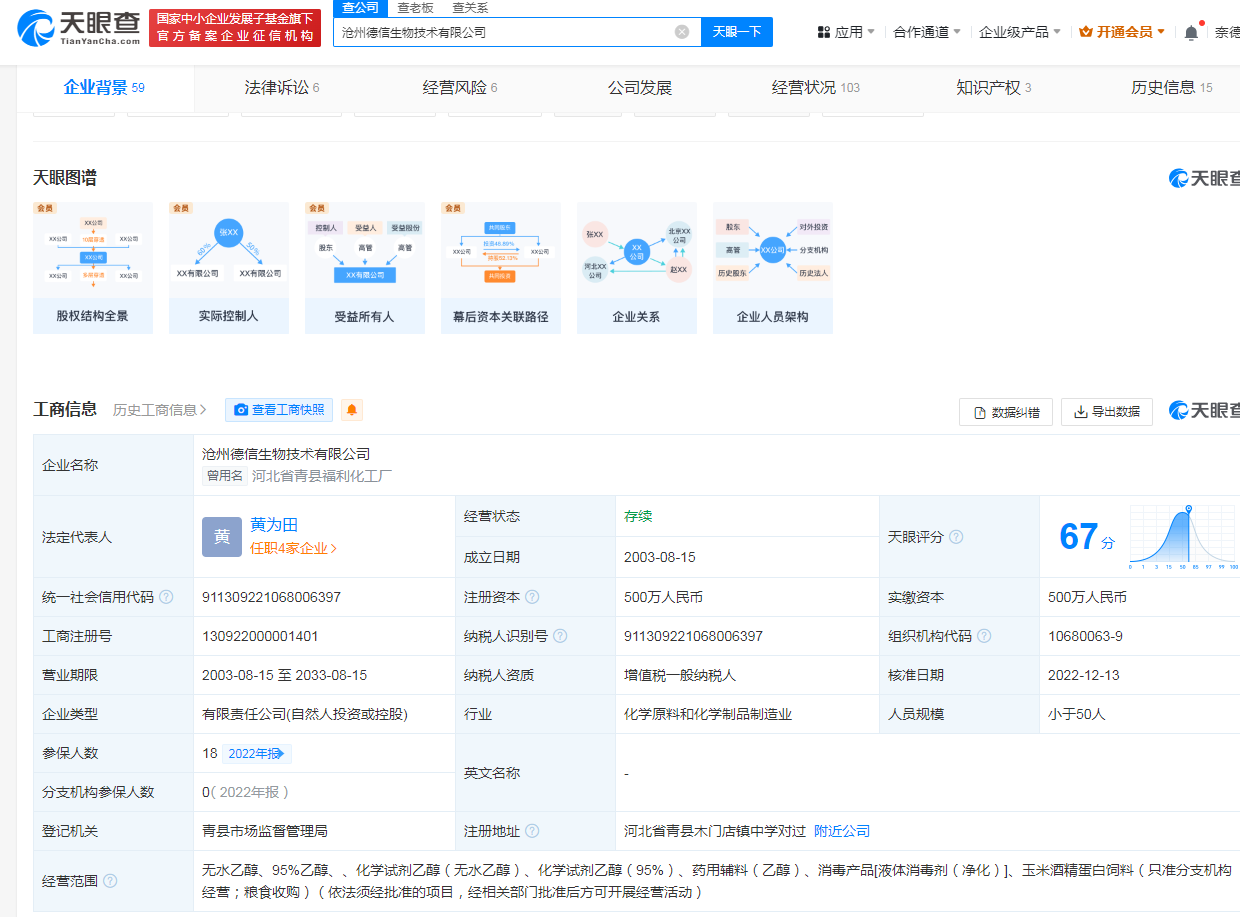The height and width of the screenshot is (917, 1240).
Task: Click the 查看工商快照 button
Action: (x=279, y=410)
